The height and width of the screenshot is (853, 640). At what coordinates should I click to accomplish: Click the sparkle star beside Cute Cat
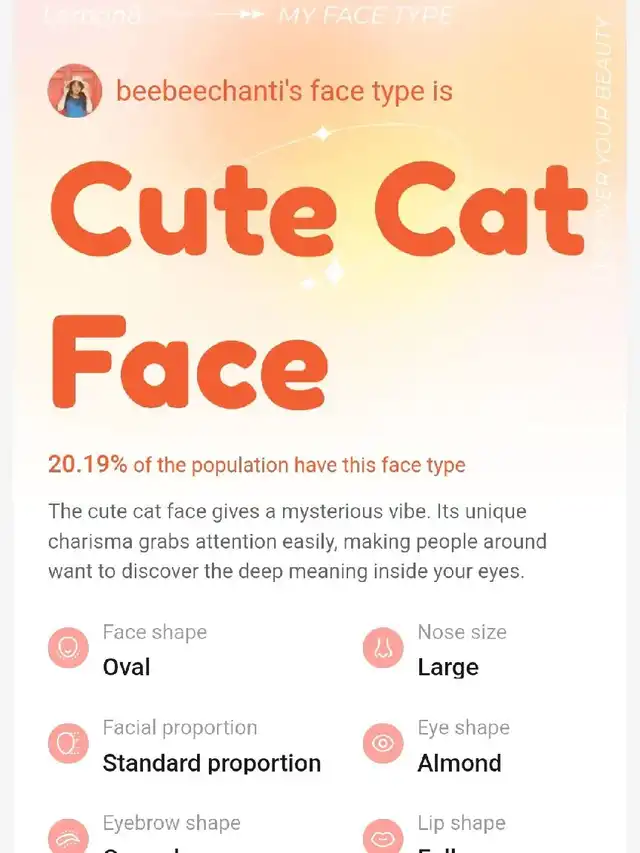(x=335, y=270)
